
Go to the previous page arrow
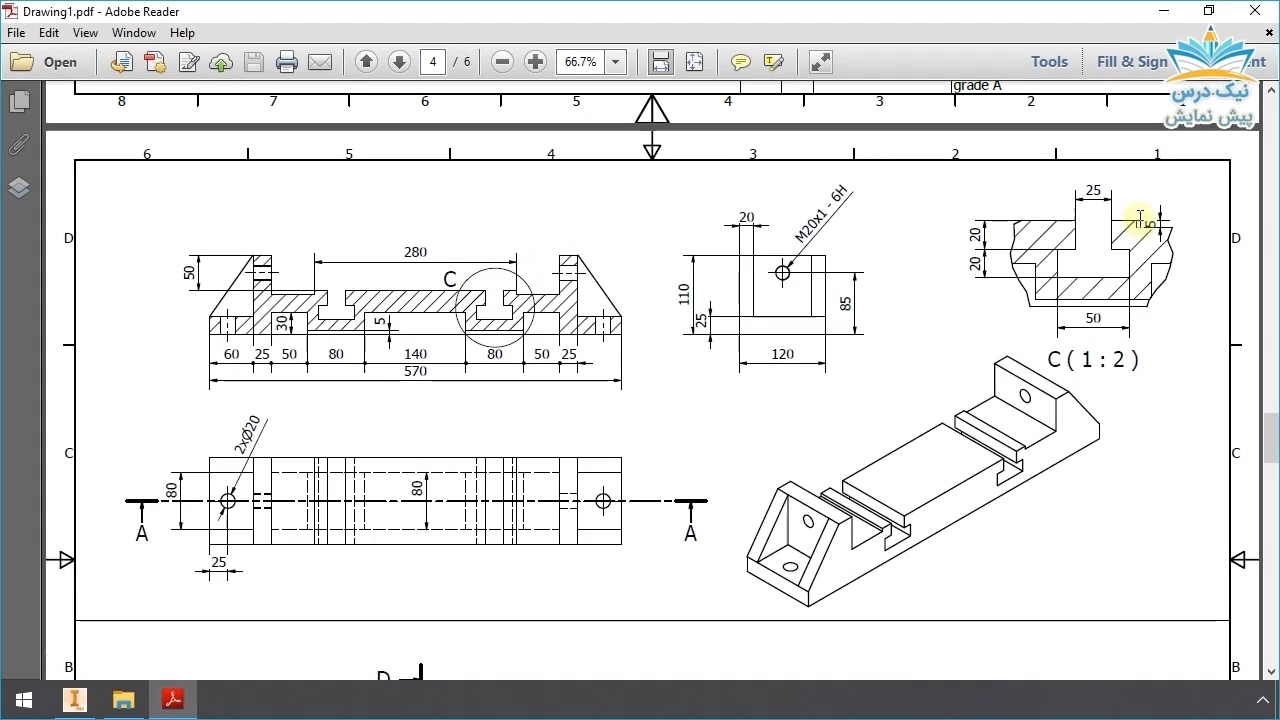(366, 62)
